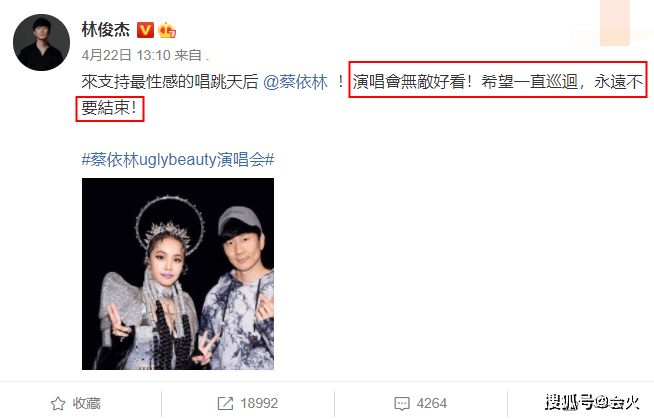Open the post timestamp 4月22日 13:10
This screenshot has width=654, height=419.
coord(126,55)
